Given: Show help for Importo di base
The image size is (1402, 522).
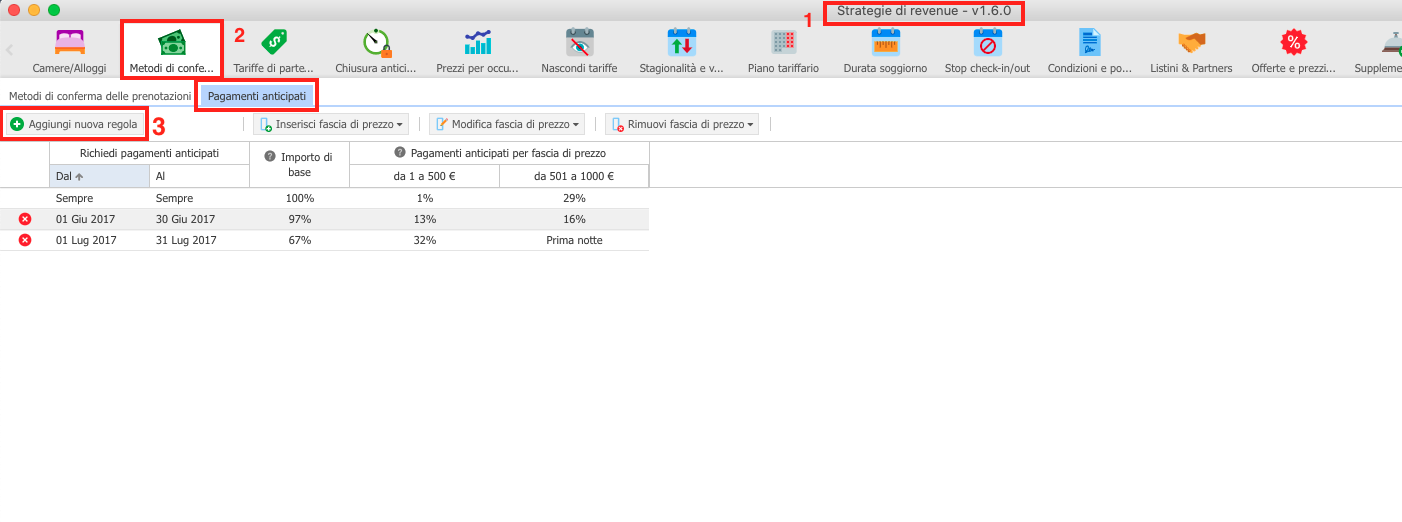Looking at the screenshot, I should [270, 156].
